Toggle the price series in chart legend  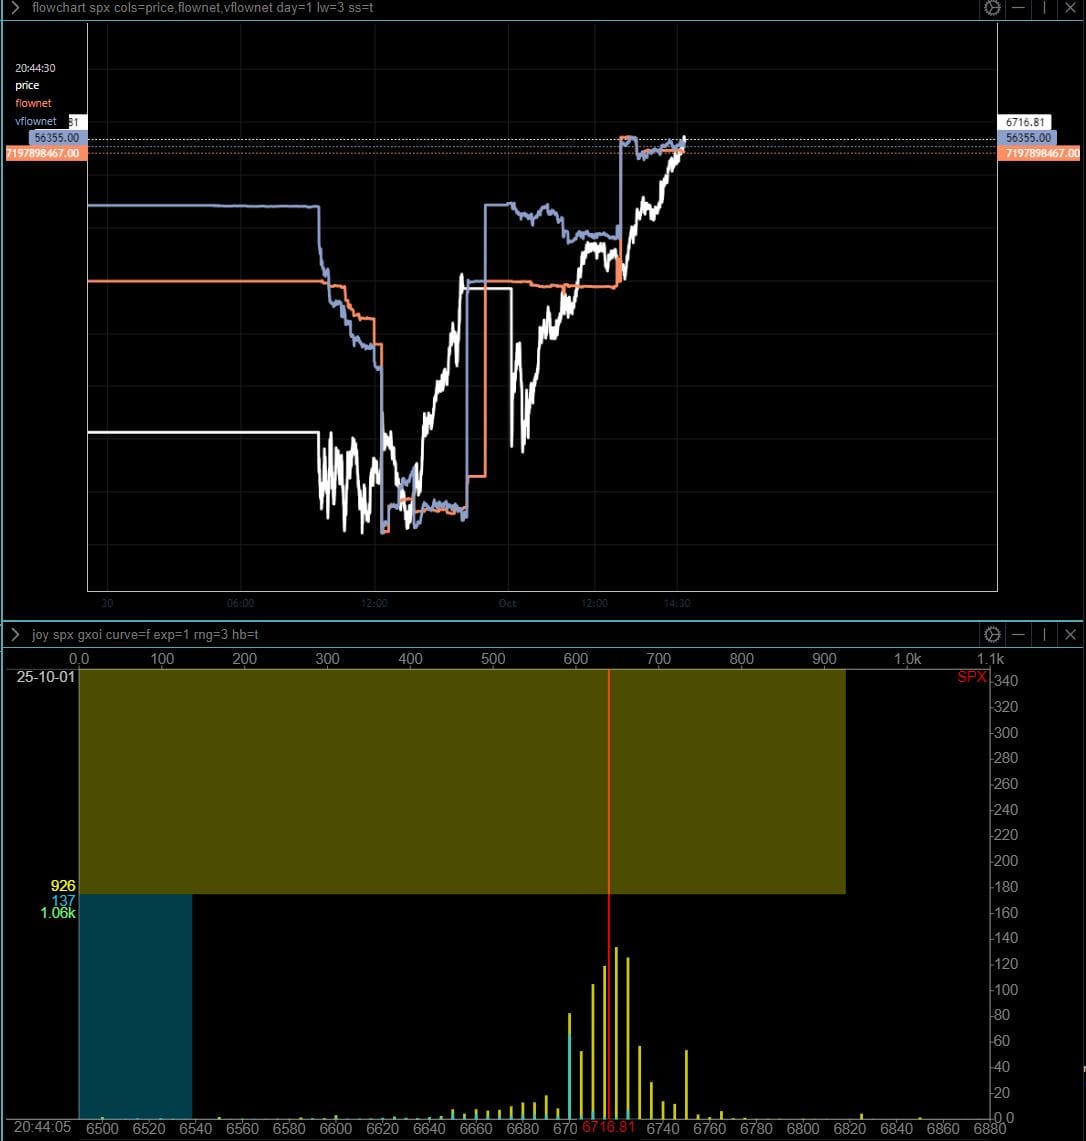(x=27, y=86)
